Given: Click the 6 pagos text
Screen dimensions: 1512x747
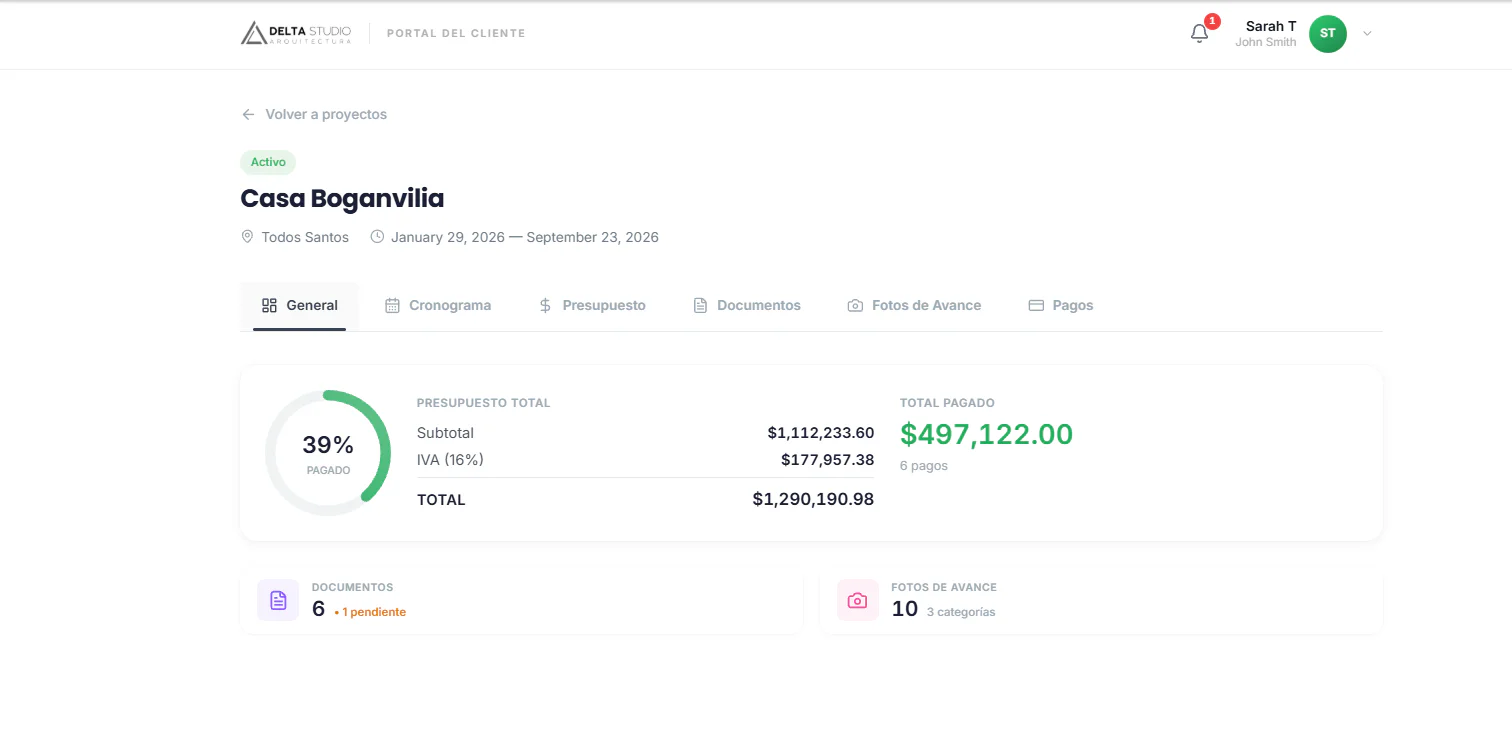Looking at the screenshot, I should tap(924, 466).
